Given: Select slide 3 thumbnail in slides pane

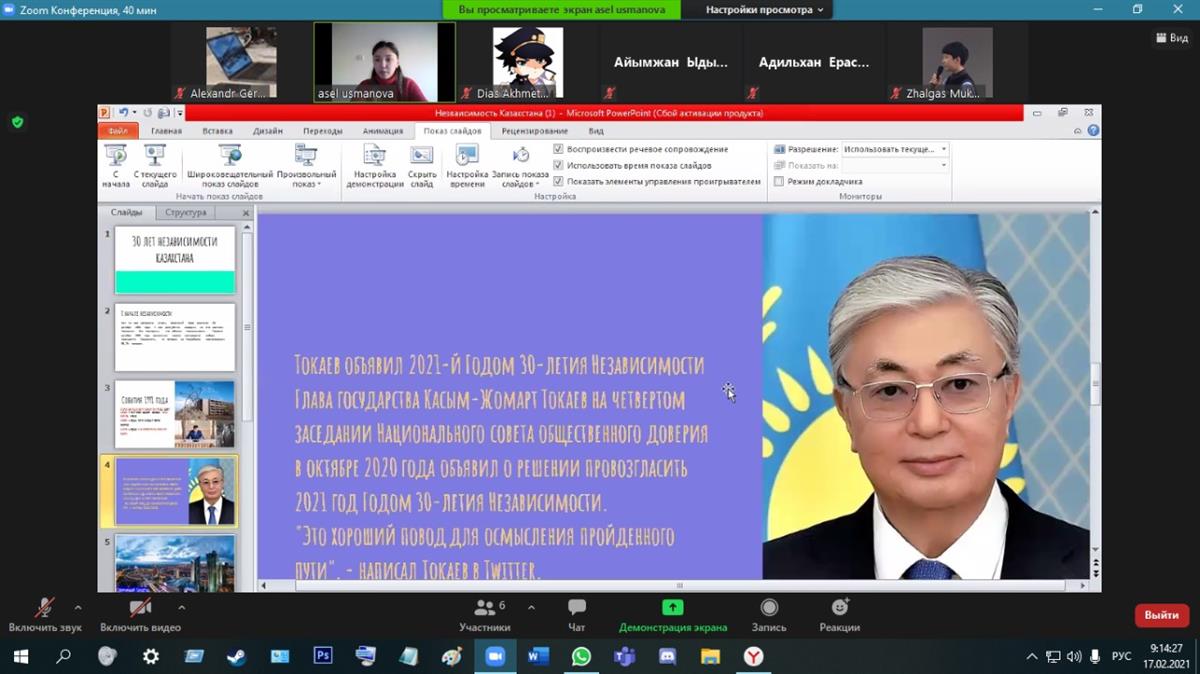Looking at the screenshot, I should point(175,414).
